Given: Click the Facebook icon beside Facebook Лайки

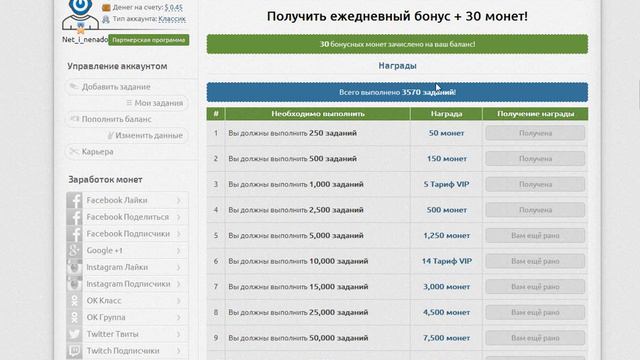Looking at the screenshot, I should point(74,200).
